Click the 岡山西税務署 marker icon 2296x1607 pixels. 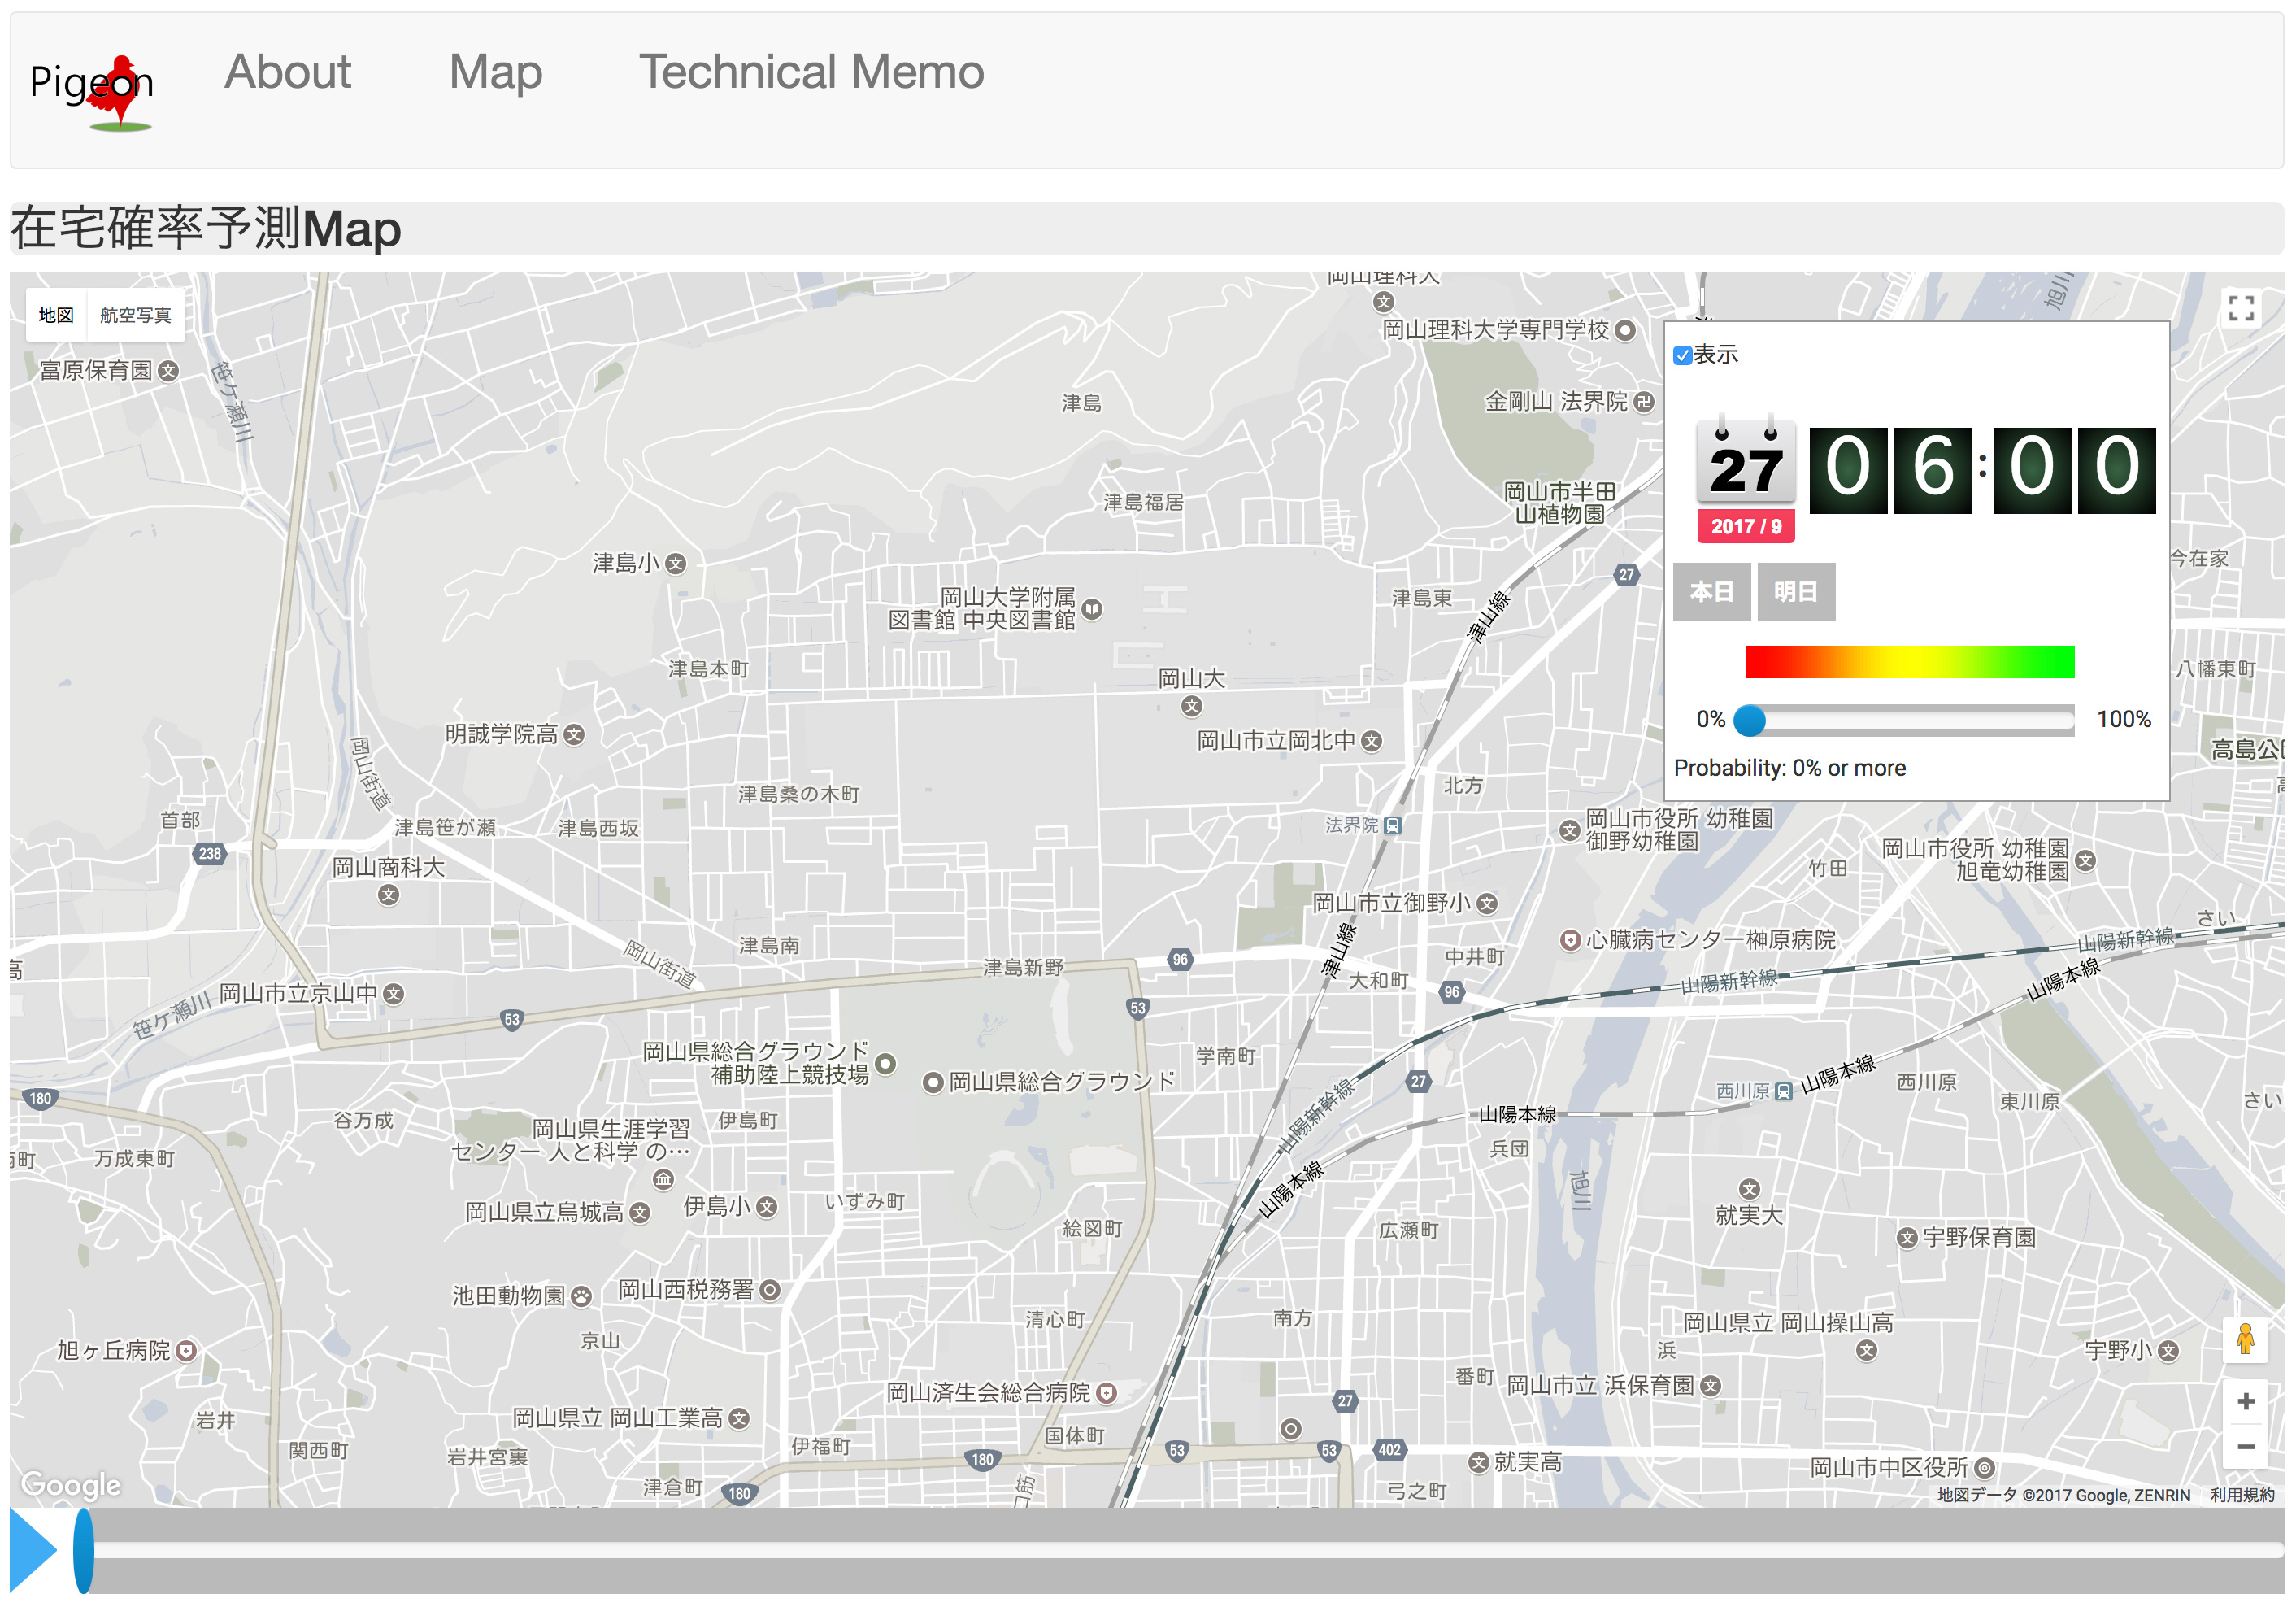[770, 1291]
